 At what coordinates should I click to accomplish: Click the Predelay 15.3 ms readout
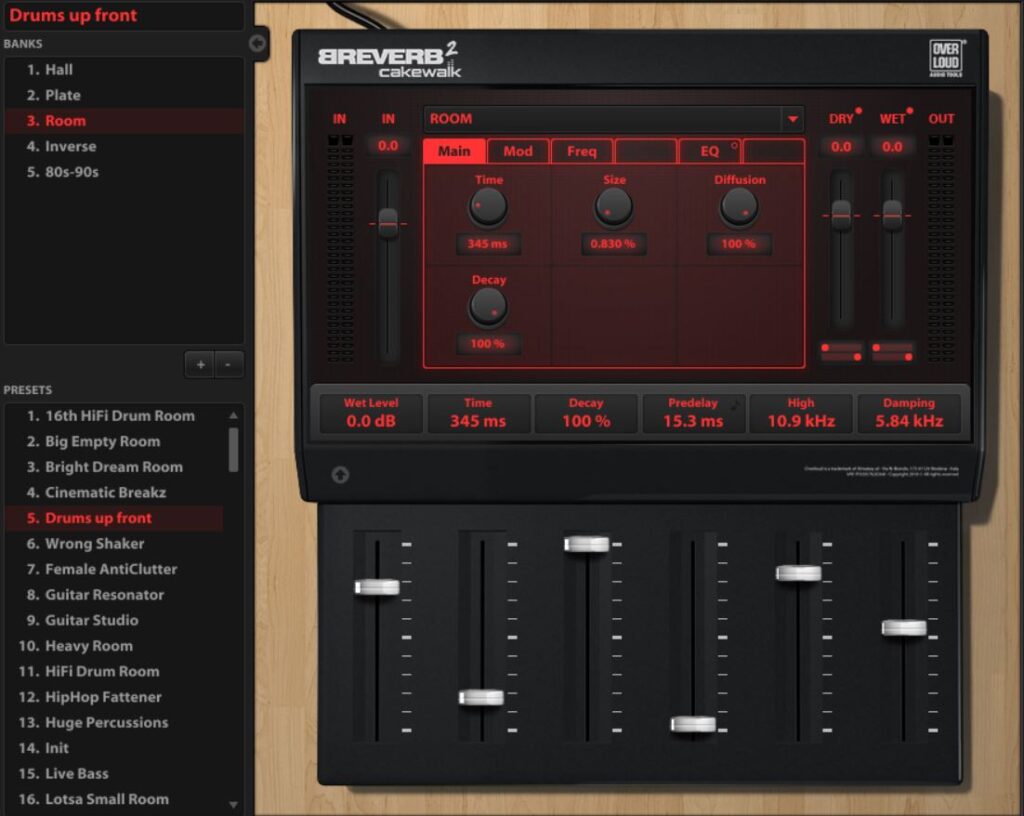[693, 413]
